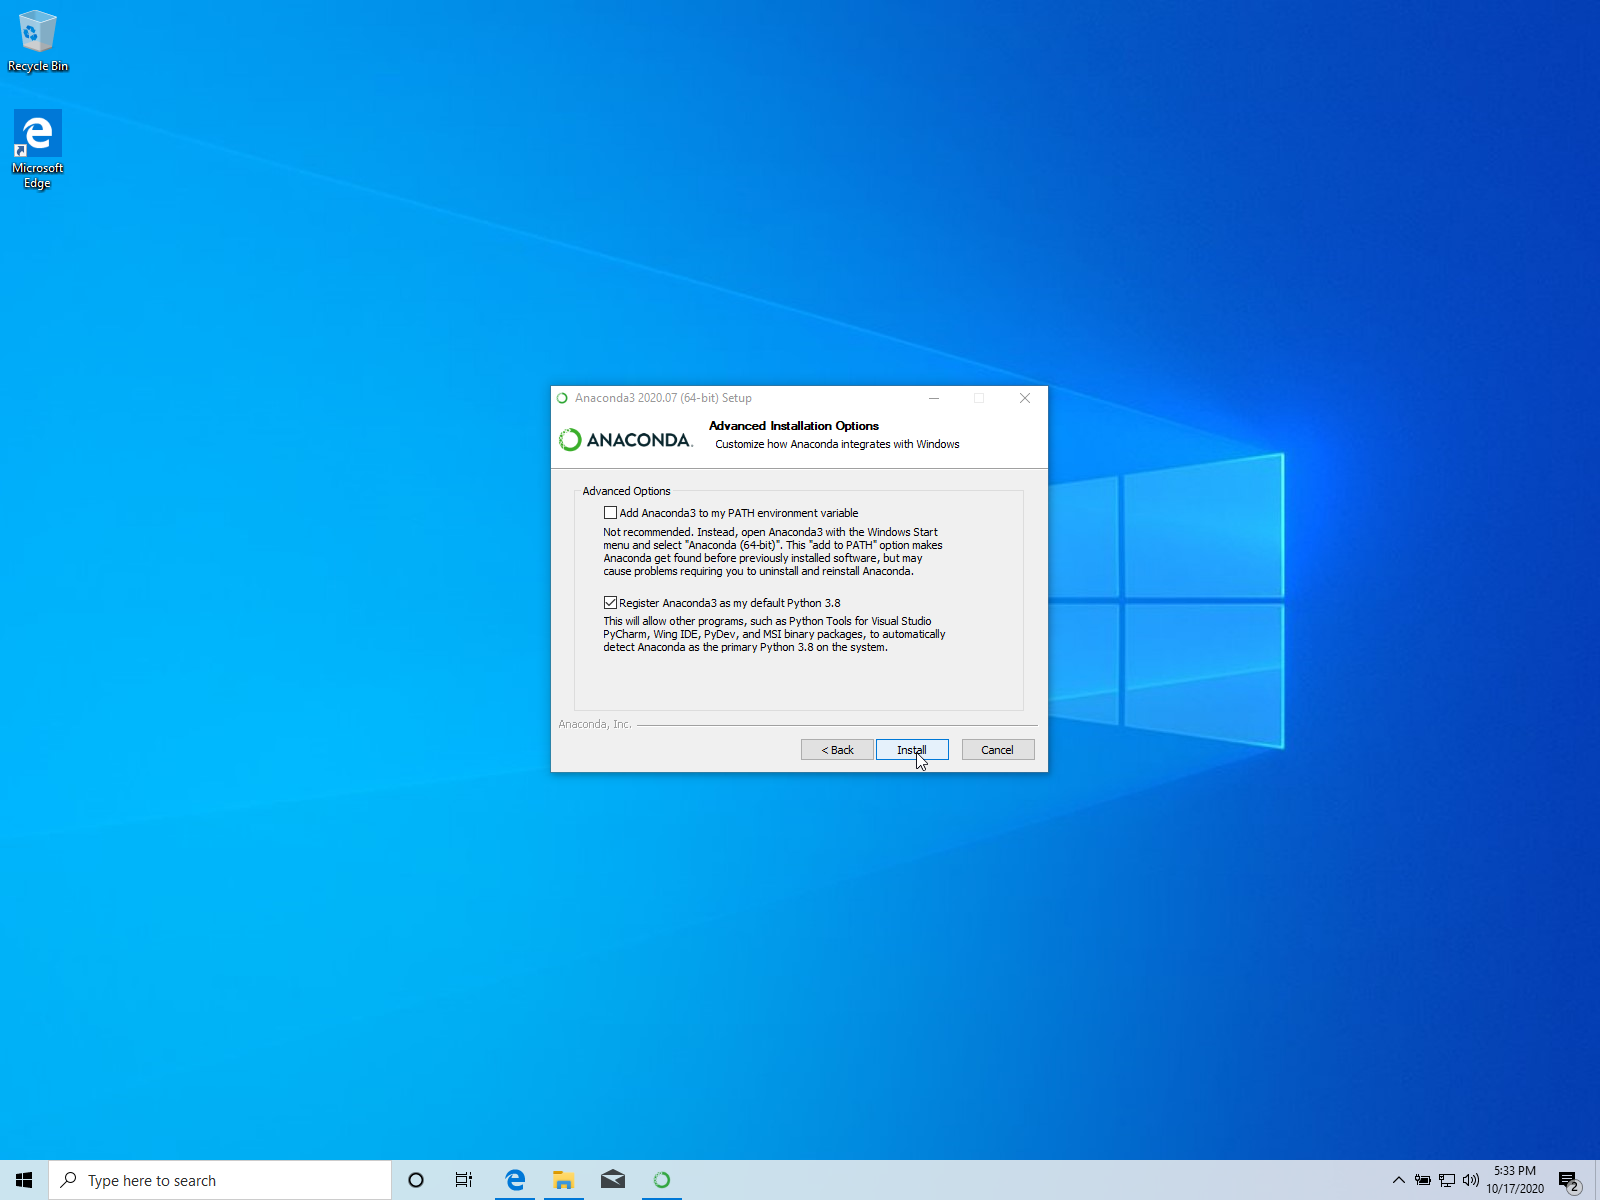Minimize the Anaconda3 Setup window

(x=934, y=398)
